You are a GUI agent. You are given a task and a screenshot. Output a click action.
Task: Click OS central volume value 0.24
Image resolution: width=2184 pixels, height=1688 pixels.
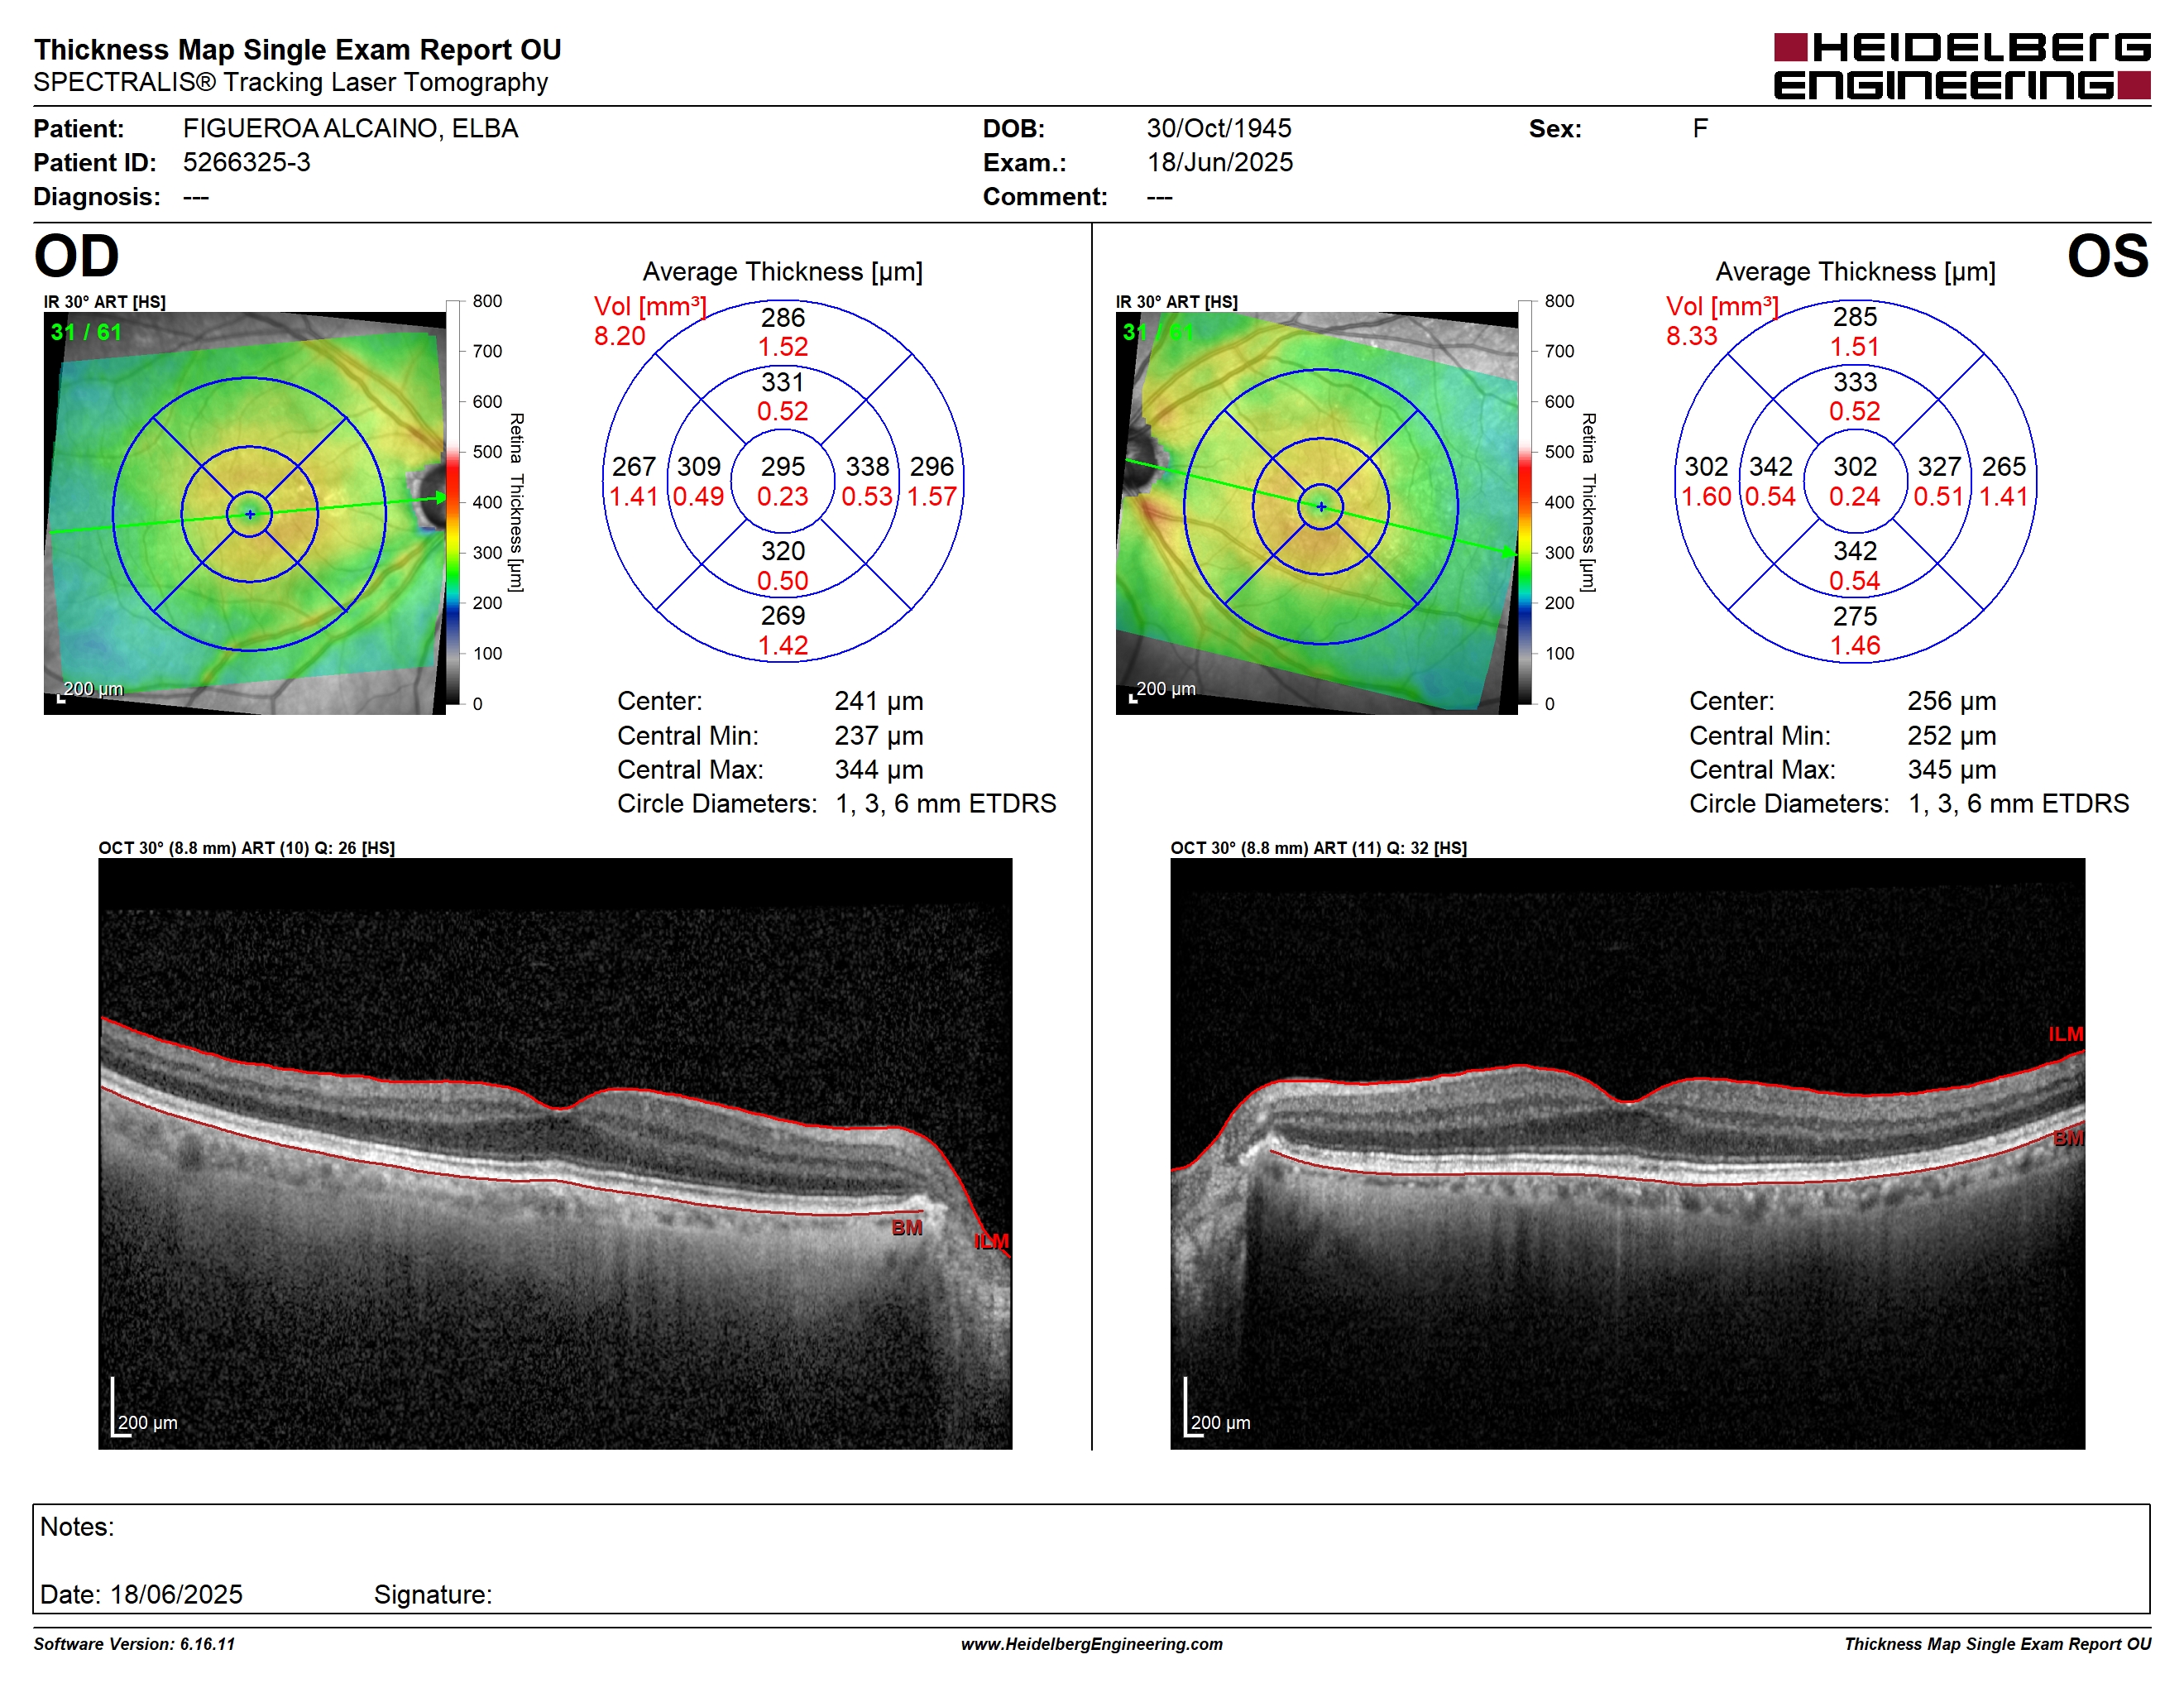pos(1855,497)
